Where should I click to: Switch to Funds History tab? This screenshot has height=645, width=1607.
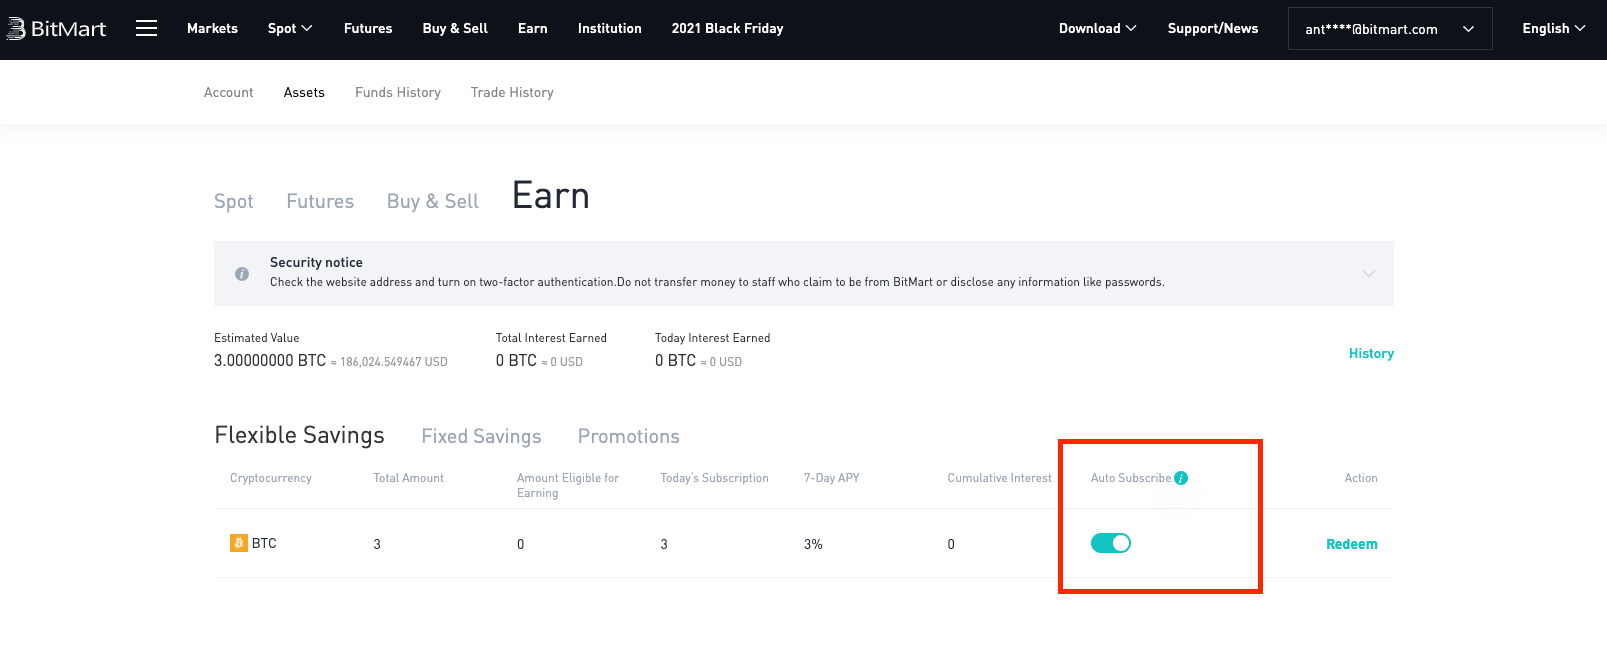click(x=398, y=92)
